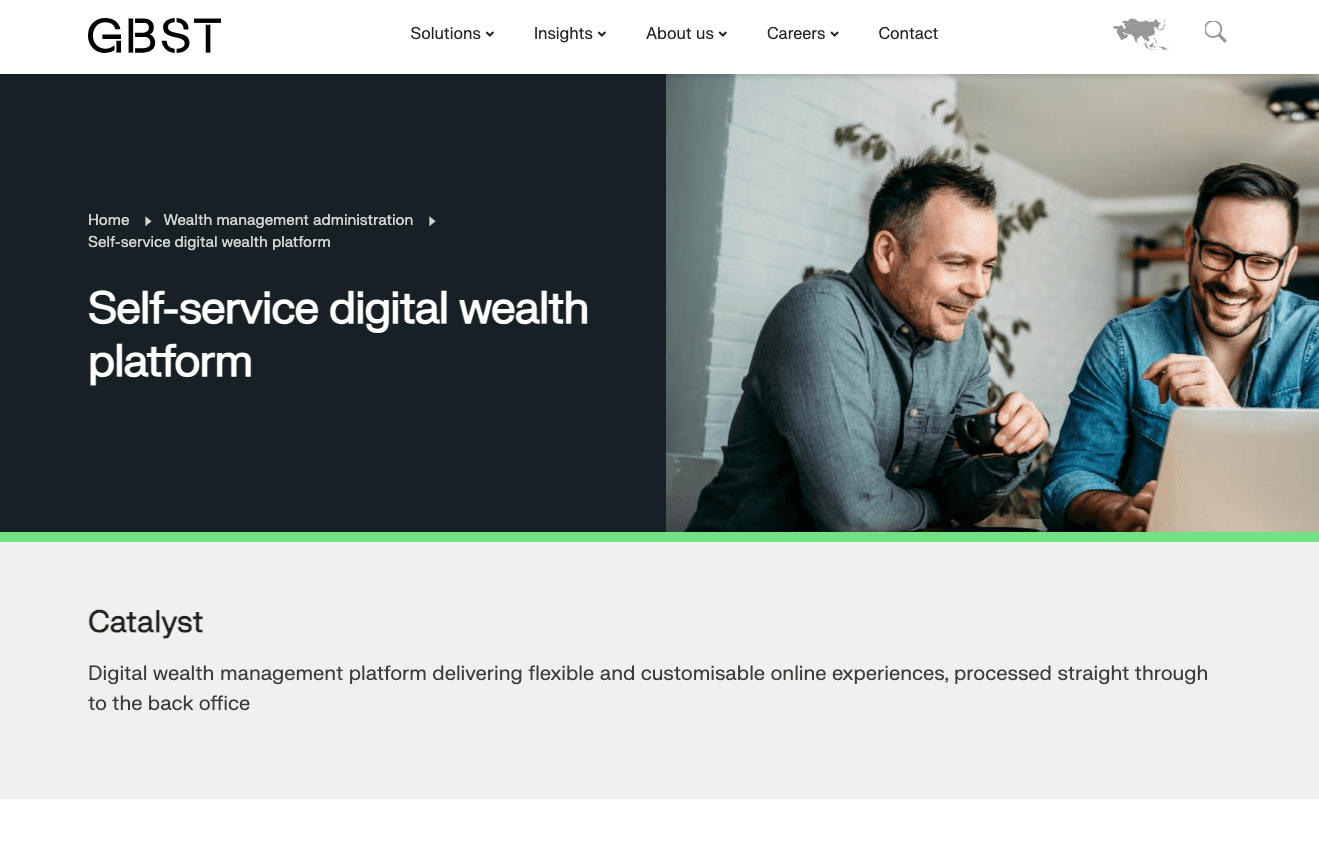1319x862 pixels.
Task: Go to the Contact page
Action: [x=908, y=33]
